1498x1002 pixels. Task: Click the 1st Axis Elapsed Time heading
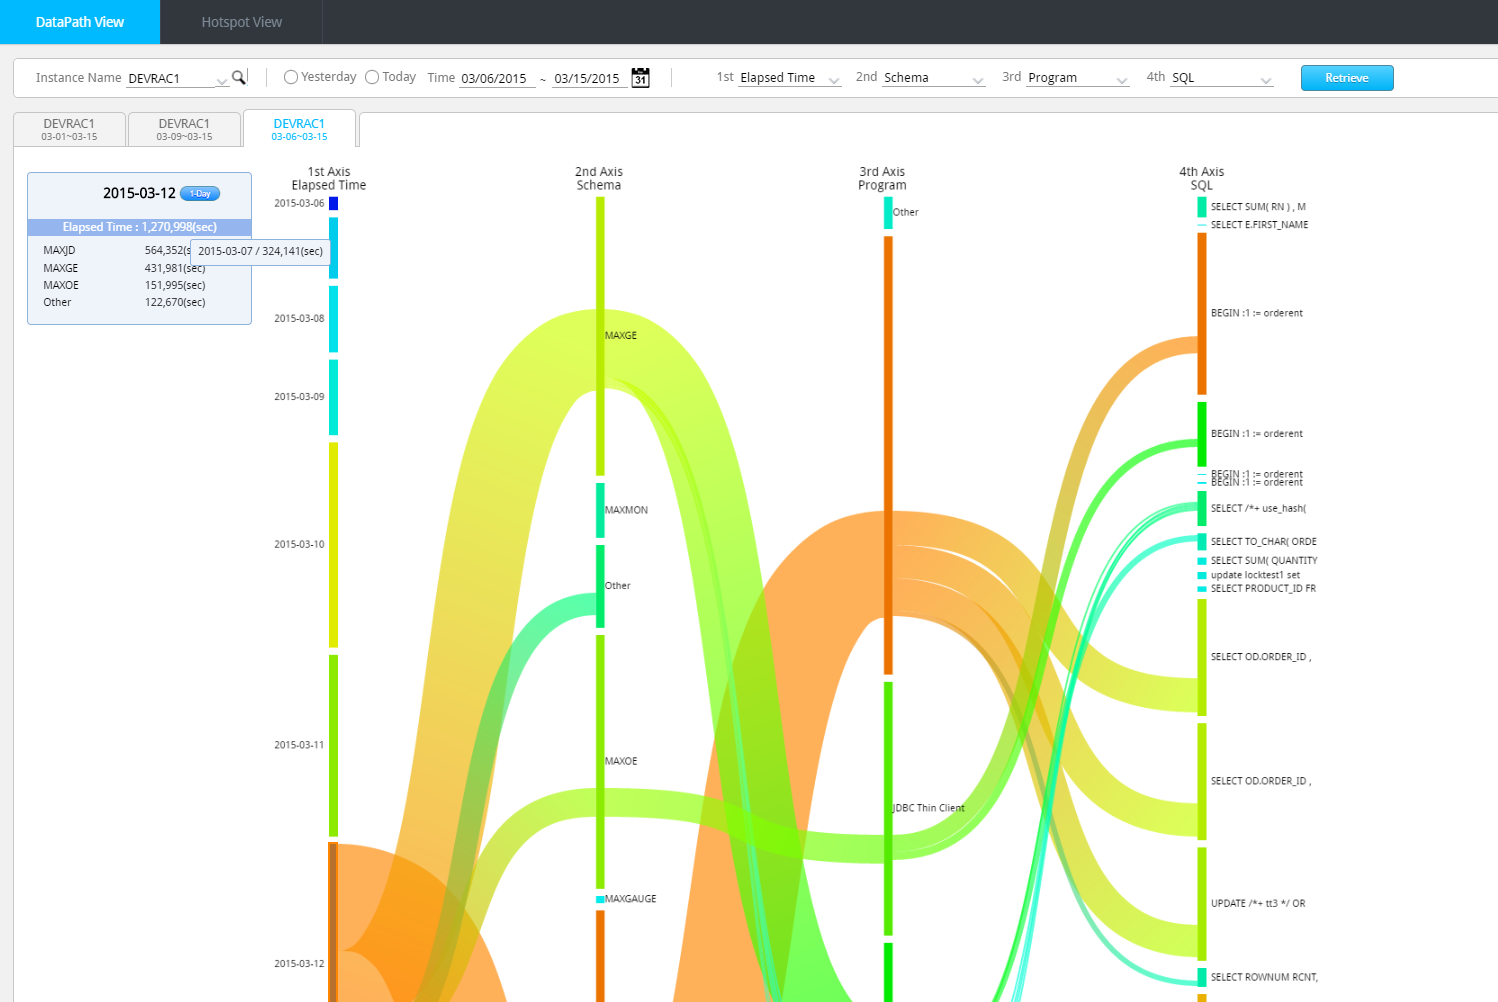pos(329,179)
